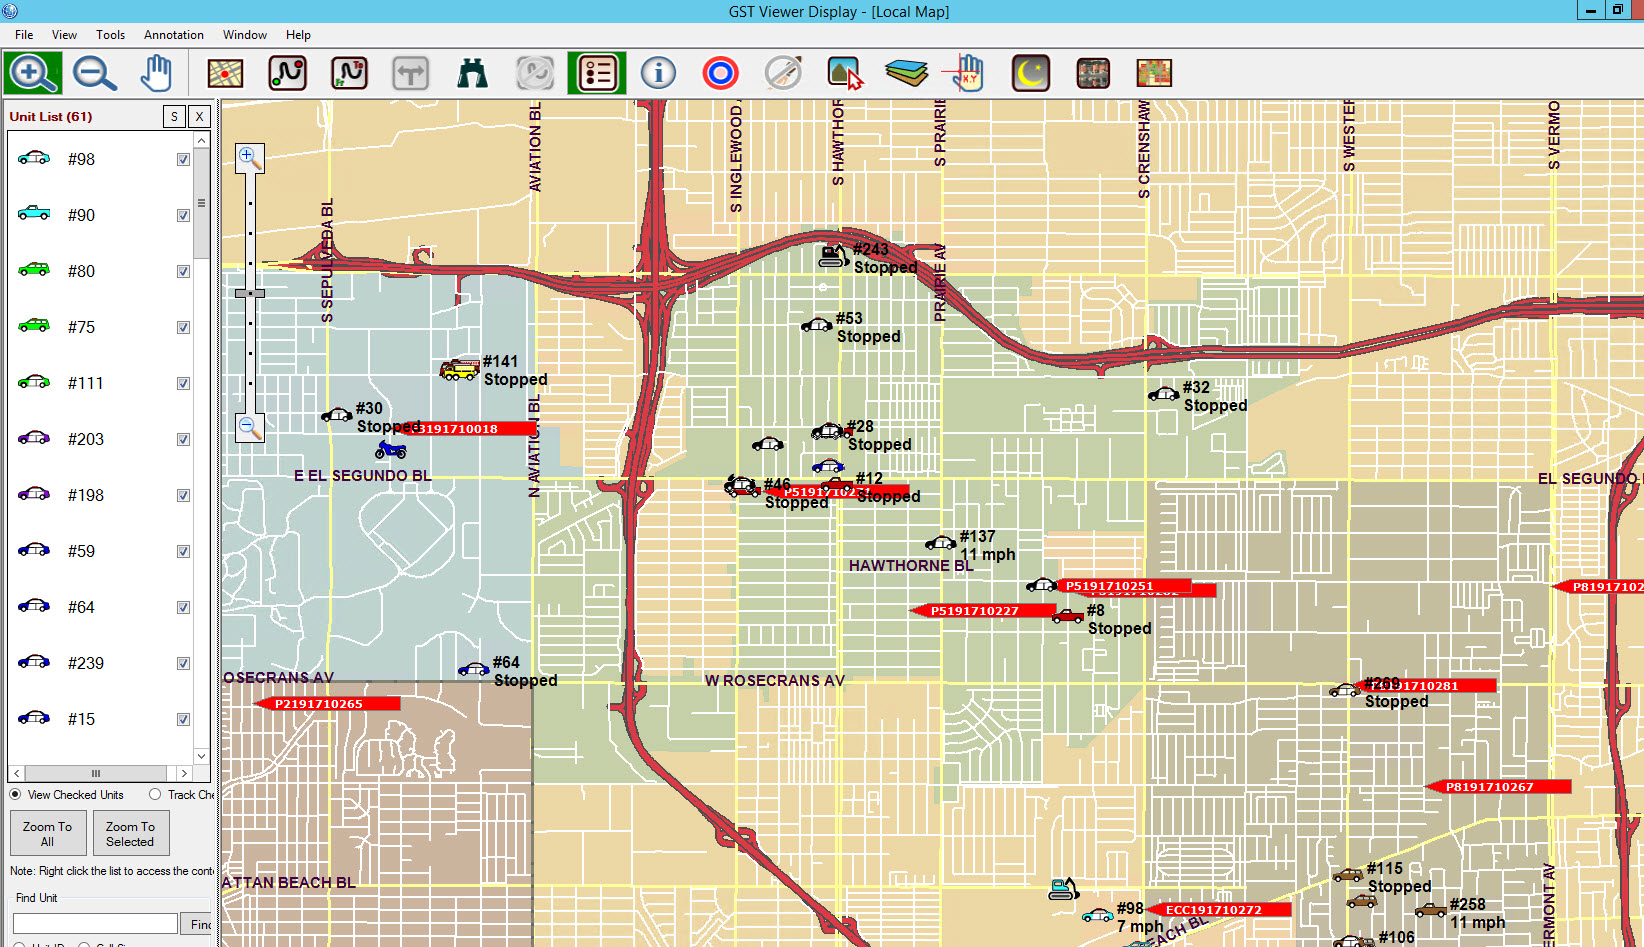Screen dimensions: 1644x947
Task: Click the S button in Unit List header
Action: (174, 117)
